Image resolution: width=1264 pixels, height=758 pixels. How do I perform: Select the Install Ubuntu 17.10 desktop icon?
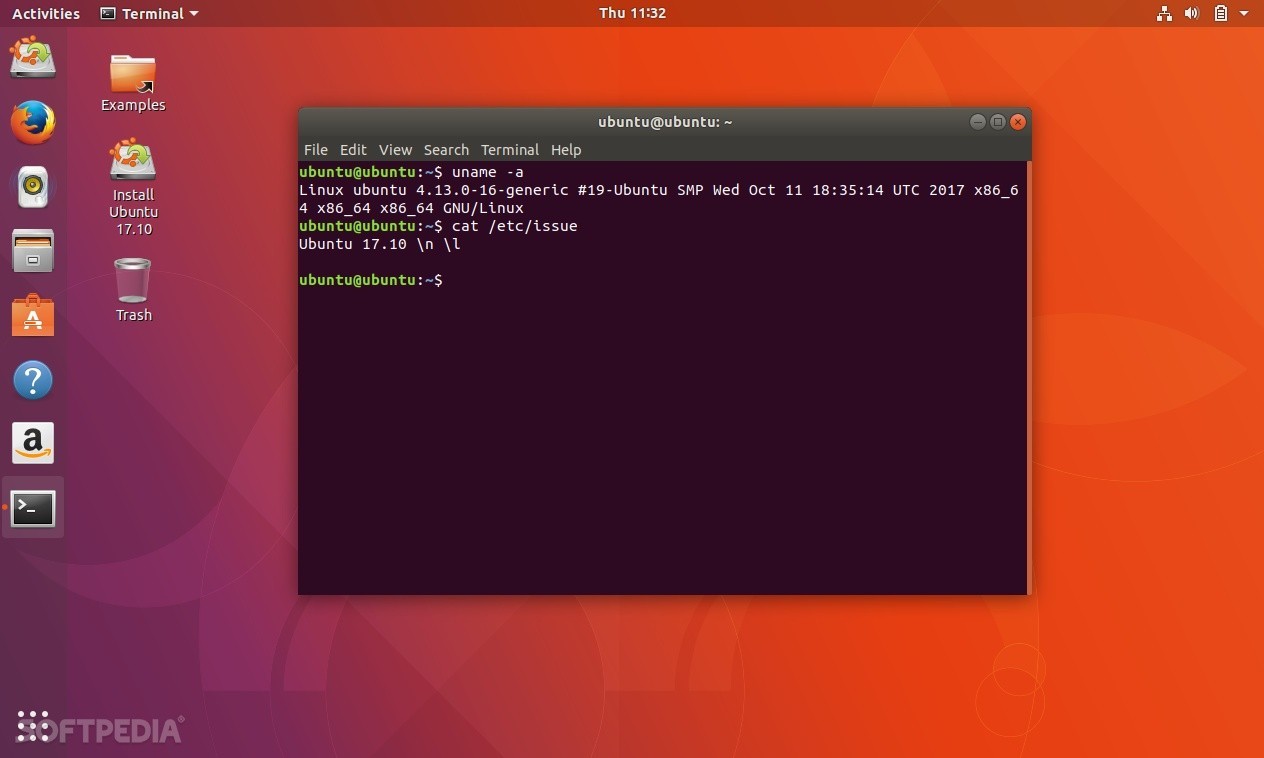click(133, 186)
